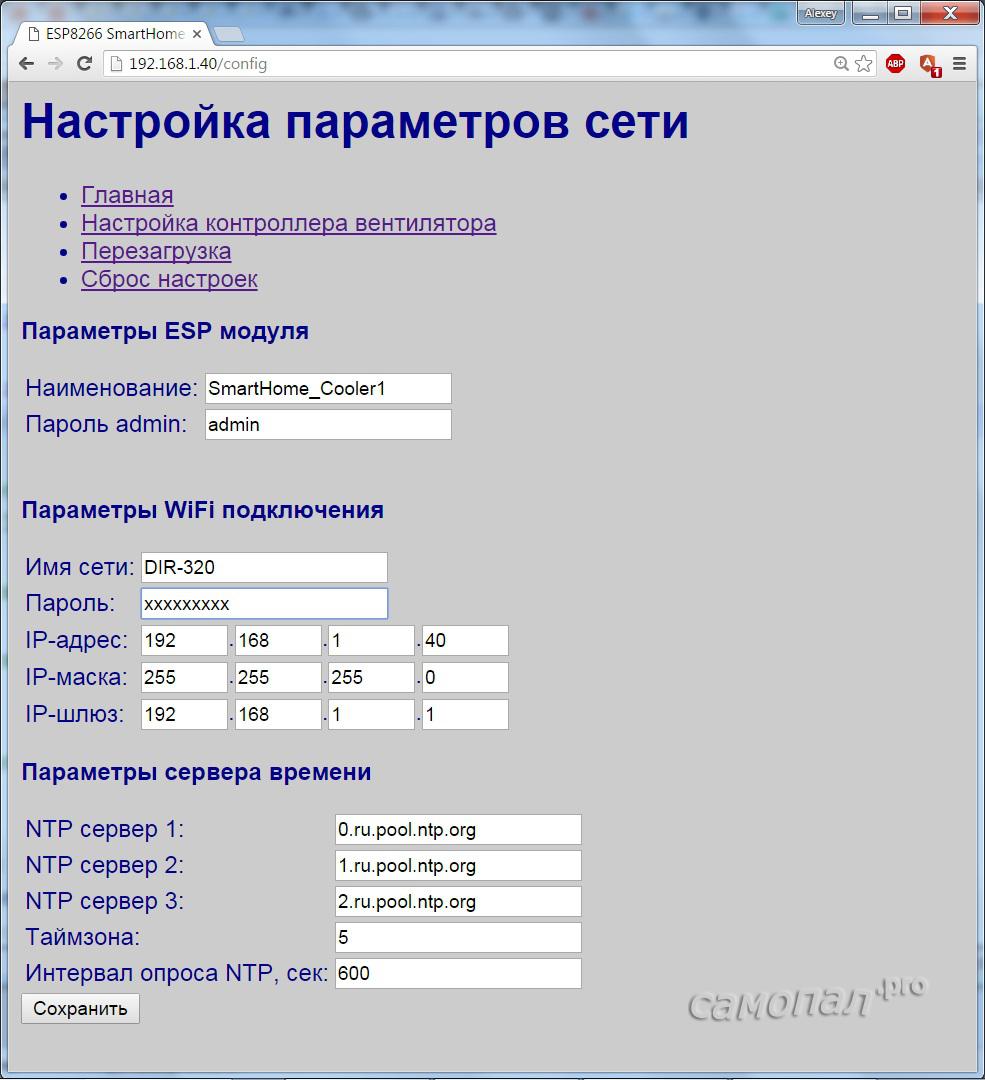
Task: Click the Имя сети field DIR-320
Action: [265, 568]
